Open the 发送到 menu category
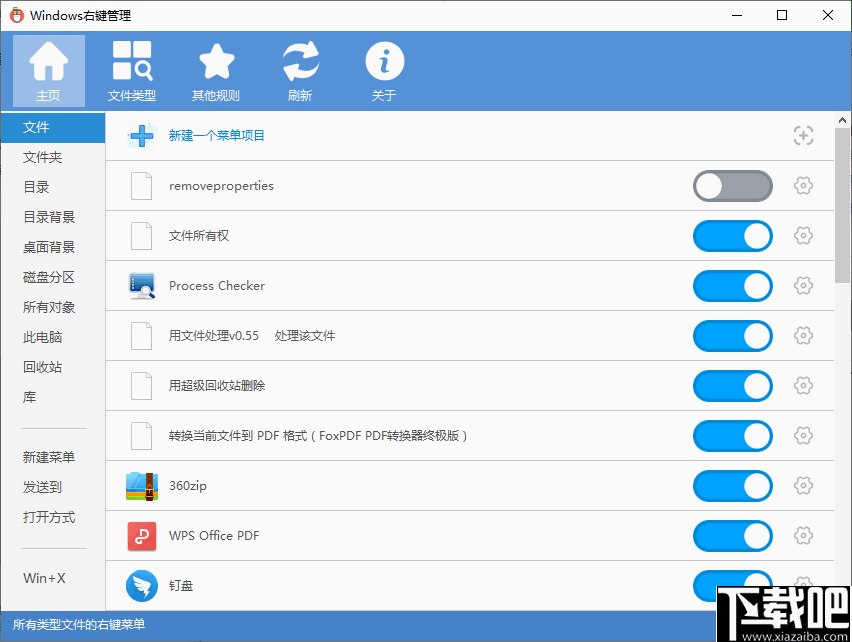This screenshot has height=642, width=852. click(x=36, y=487)
